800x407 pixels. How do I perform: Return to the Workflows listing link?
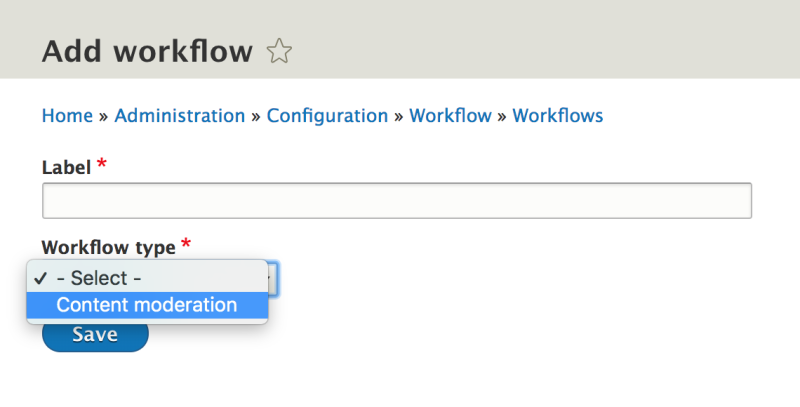tap(558, 116)
